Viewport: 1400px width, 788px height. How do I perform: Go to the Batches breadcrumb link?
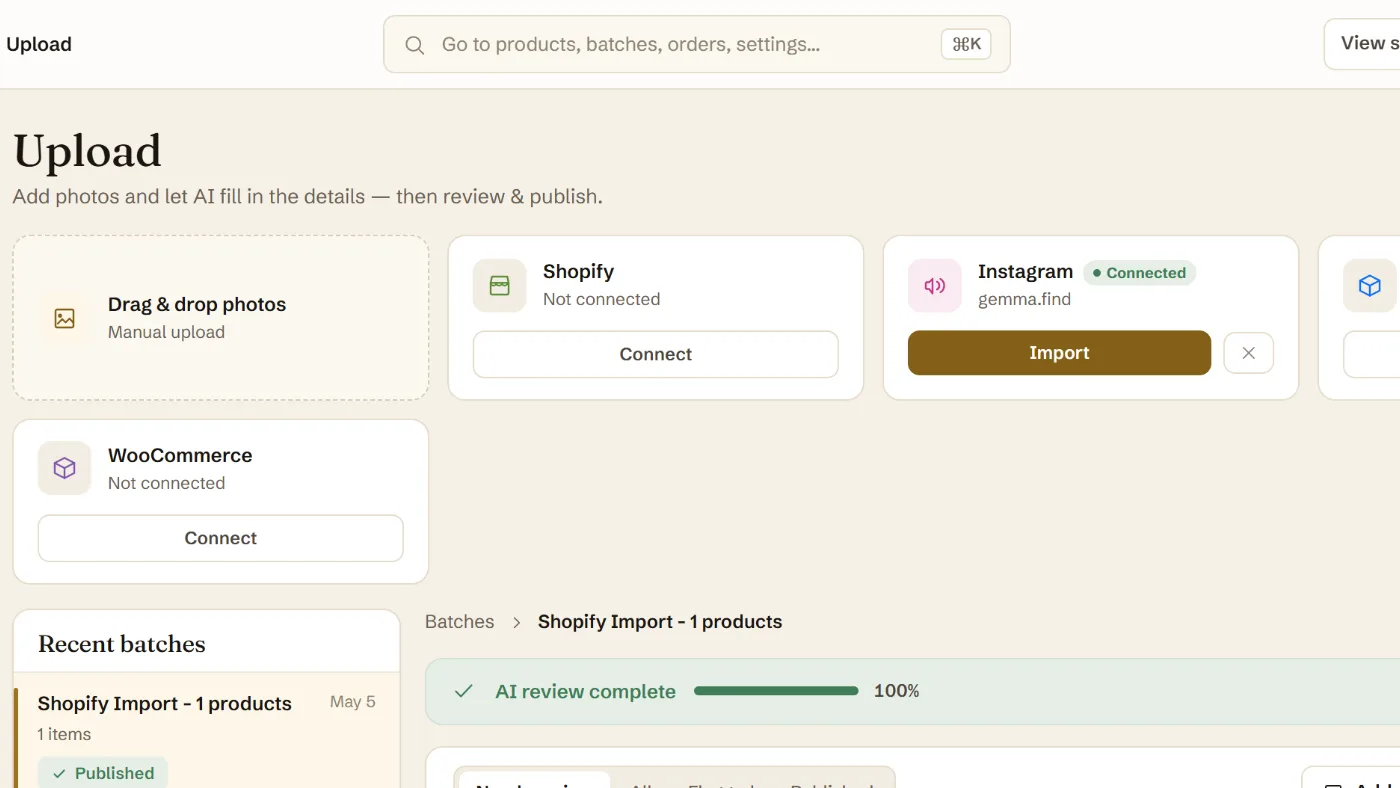point(460,622)
